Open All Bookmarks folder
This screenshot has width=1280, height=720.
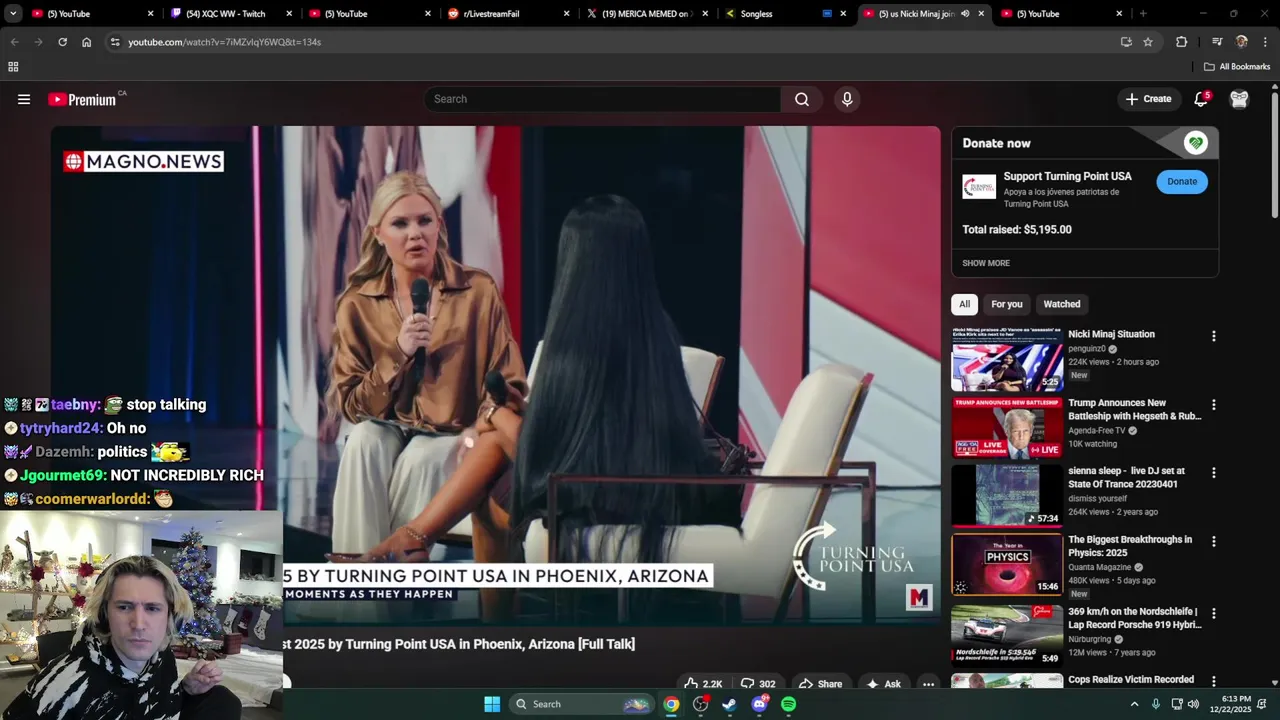[1237, 67]
